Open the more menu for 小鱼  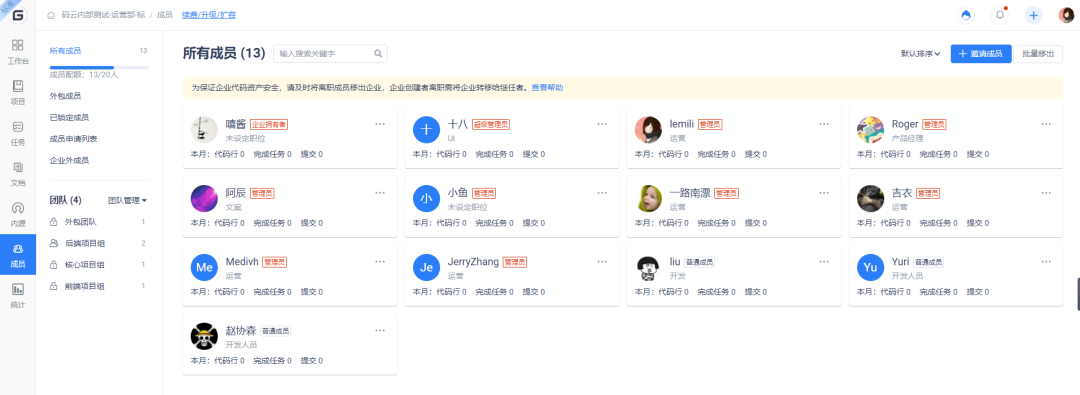coord(603,193)
